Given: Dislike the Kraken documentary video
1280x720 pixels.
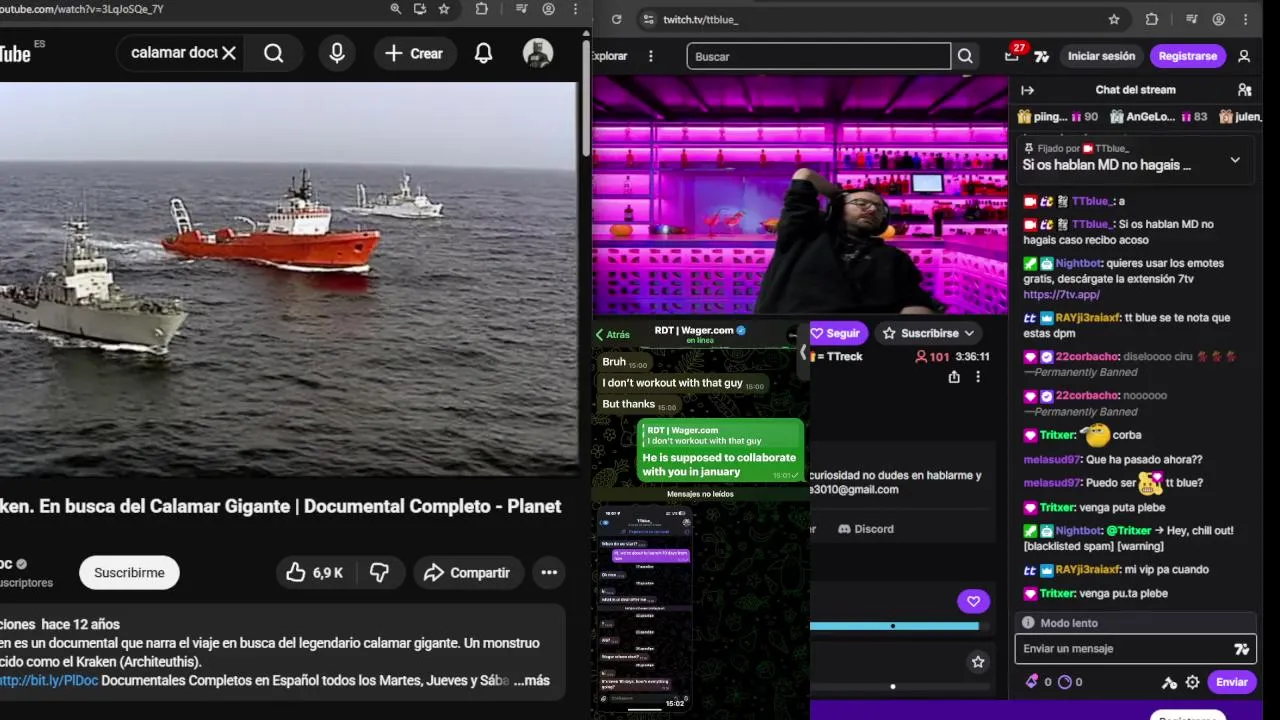Looking at the screenshot, I should 379,573.
